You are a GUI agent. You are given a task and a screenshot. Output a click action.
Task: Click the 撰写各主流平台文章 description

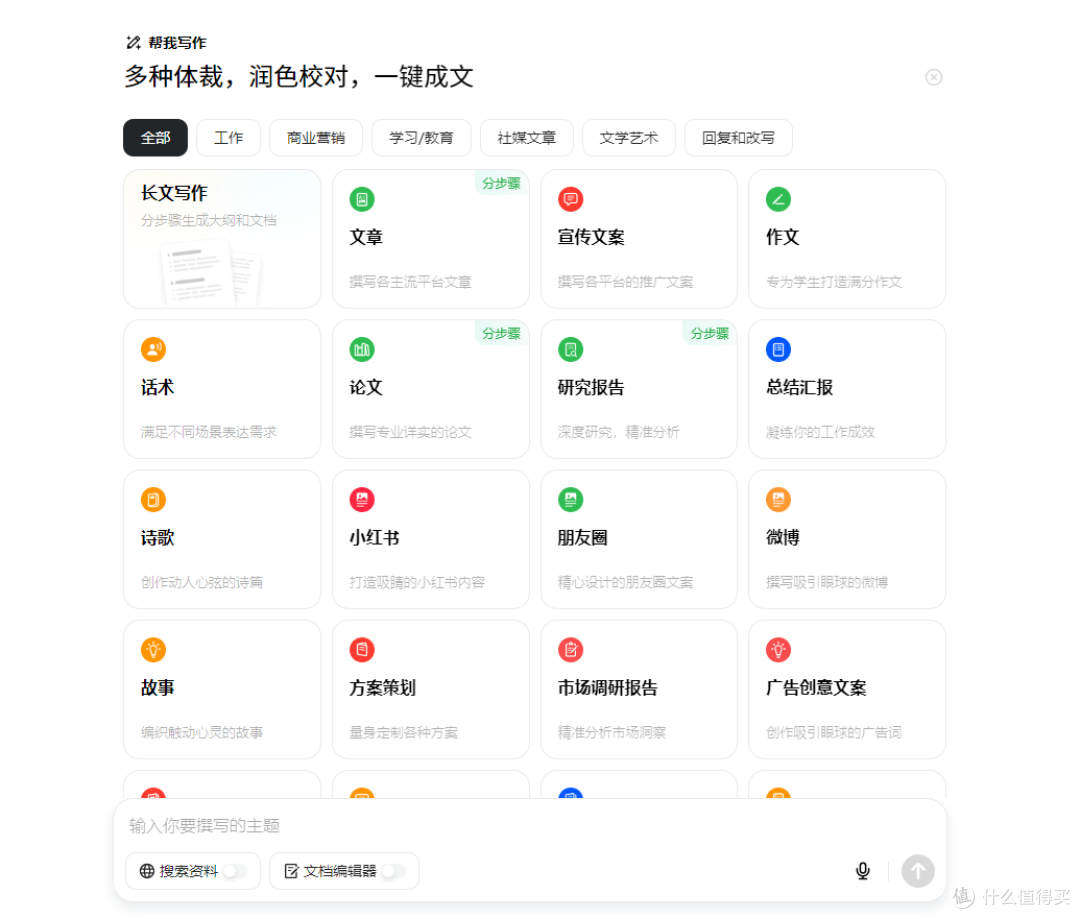(x=411, y=282)
